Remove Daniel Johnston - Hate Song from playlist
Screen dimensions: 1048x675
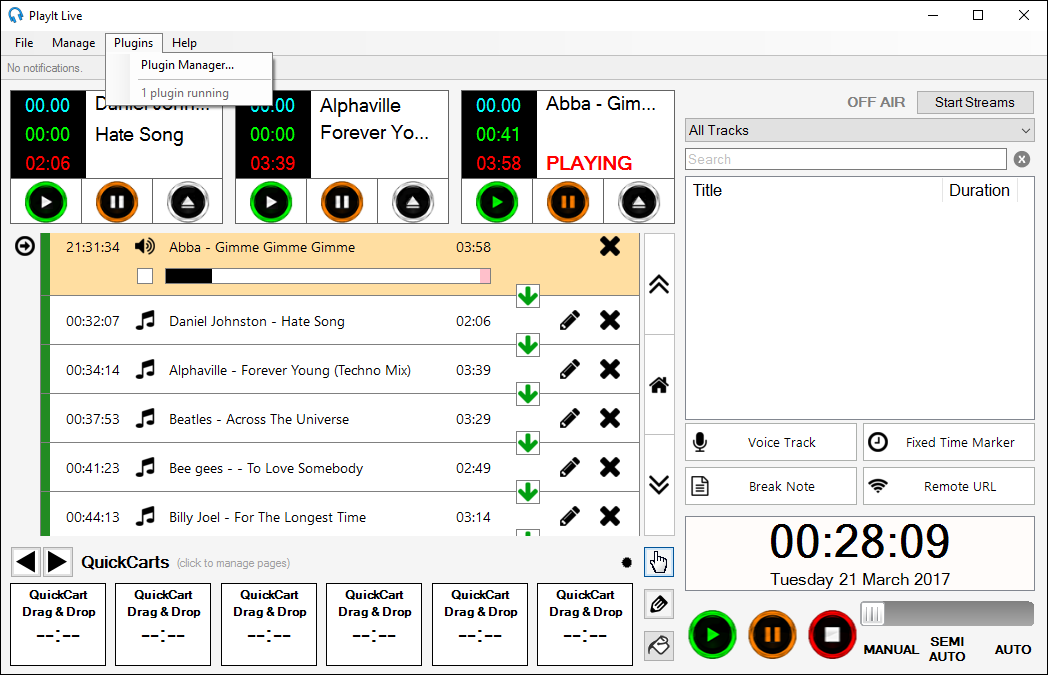click(610, 321)
